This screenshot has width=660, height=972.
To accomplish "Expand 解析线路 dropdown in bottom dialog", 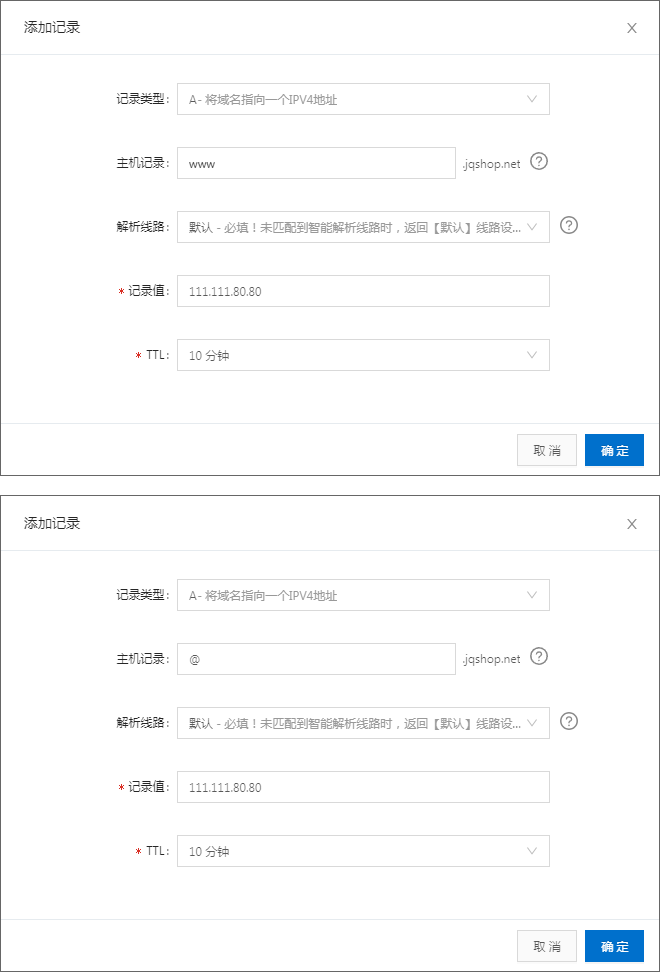I will 363,723.
